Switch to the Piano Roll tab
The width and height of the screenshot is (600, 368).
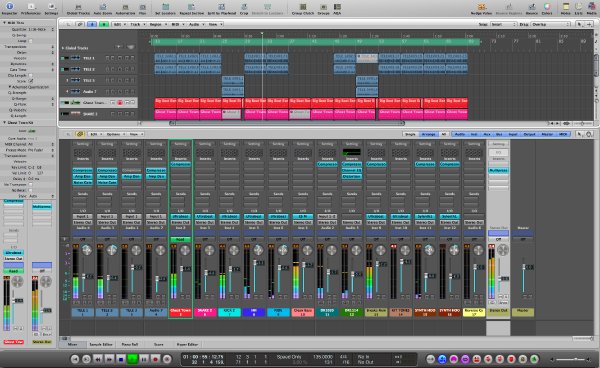click(130, 344)
